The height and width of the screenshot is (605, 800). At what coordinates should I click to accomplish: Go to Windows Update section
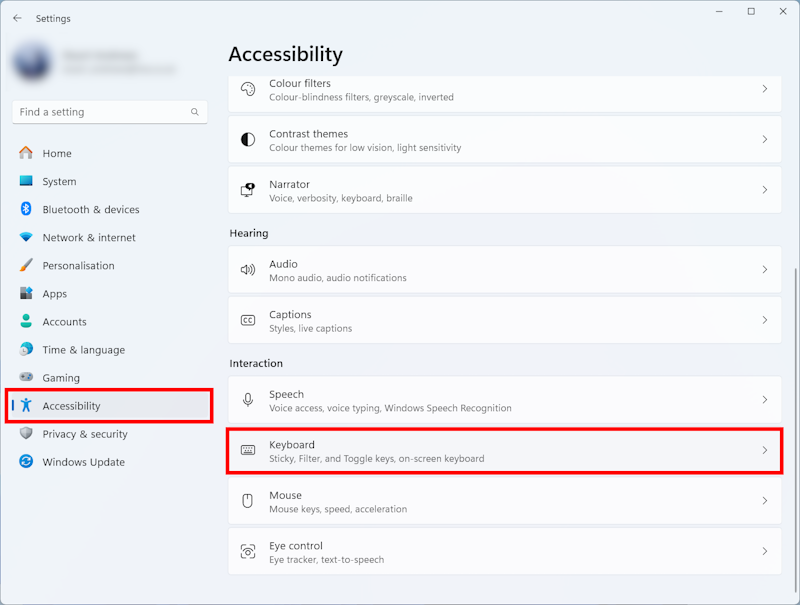tap(83, 462)
